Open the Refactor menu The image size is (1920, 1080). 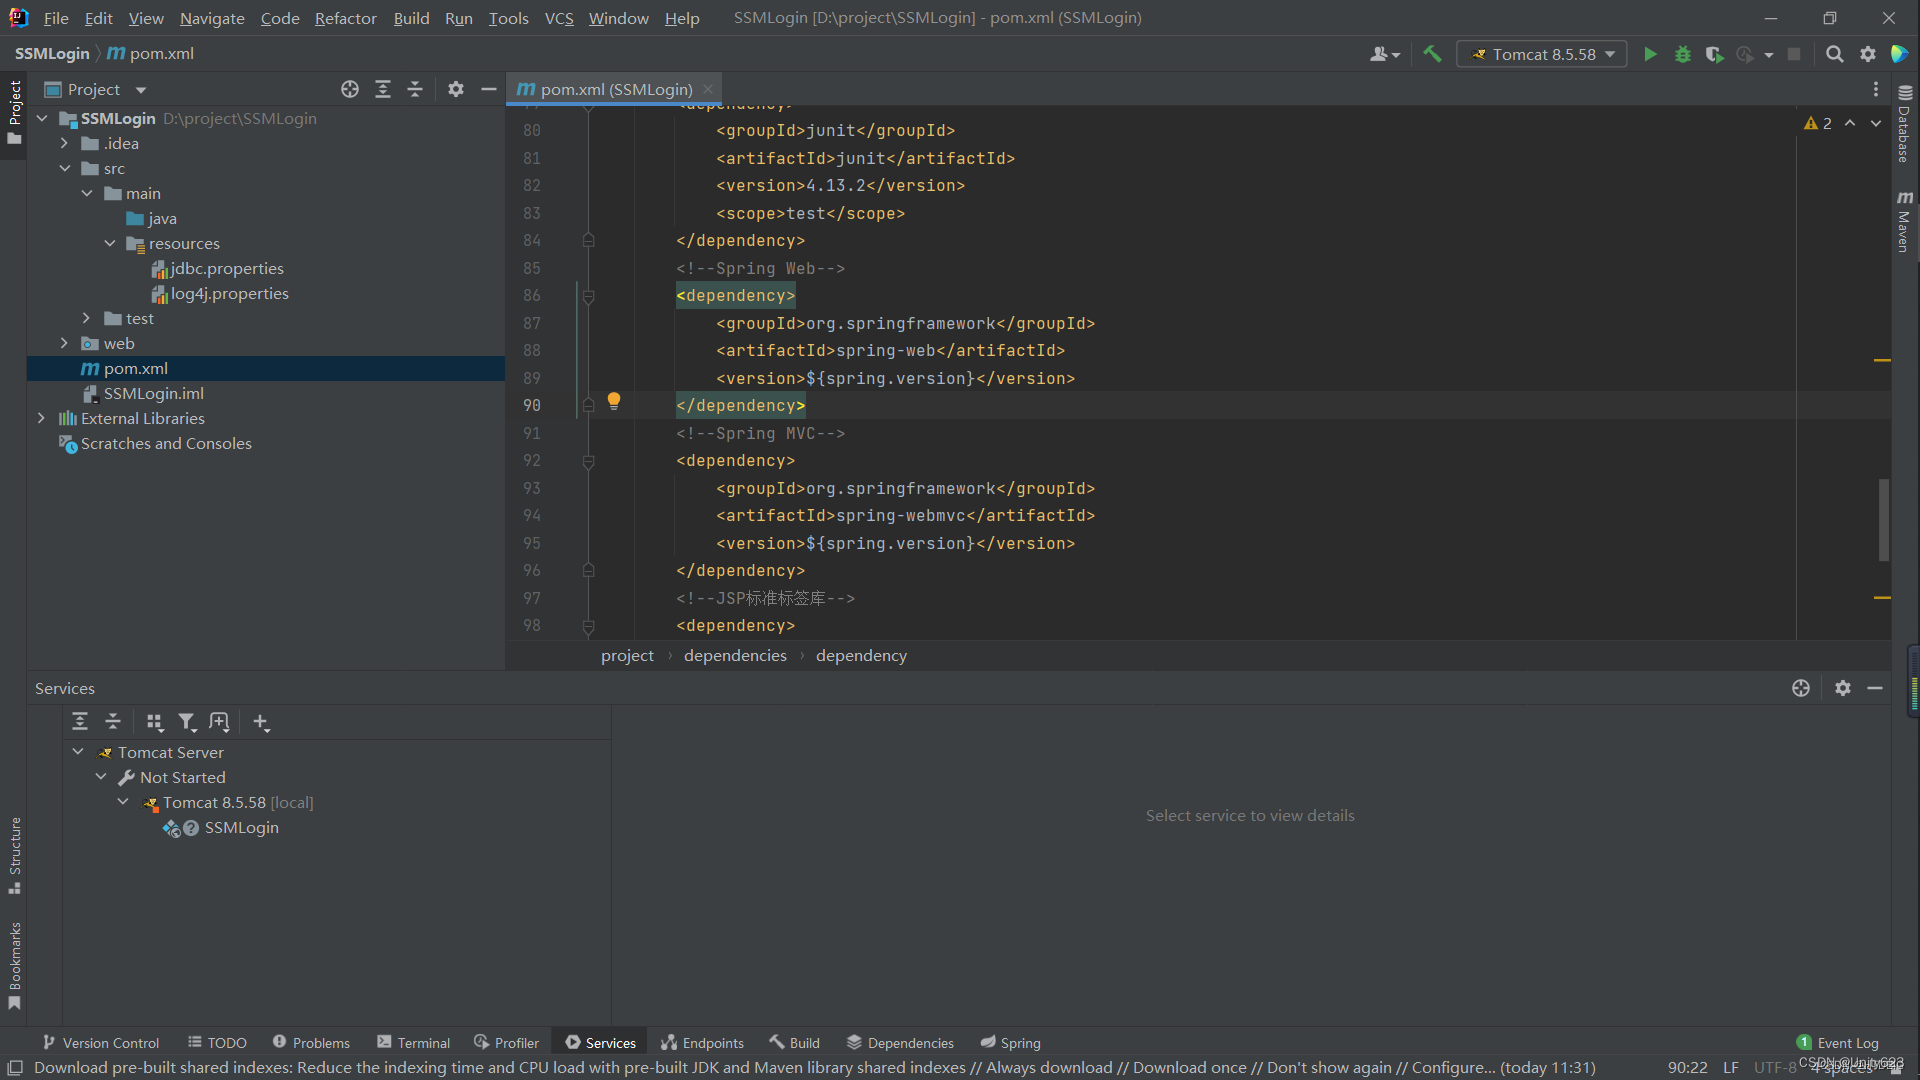[x=345, y=18]
